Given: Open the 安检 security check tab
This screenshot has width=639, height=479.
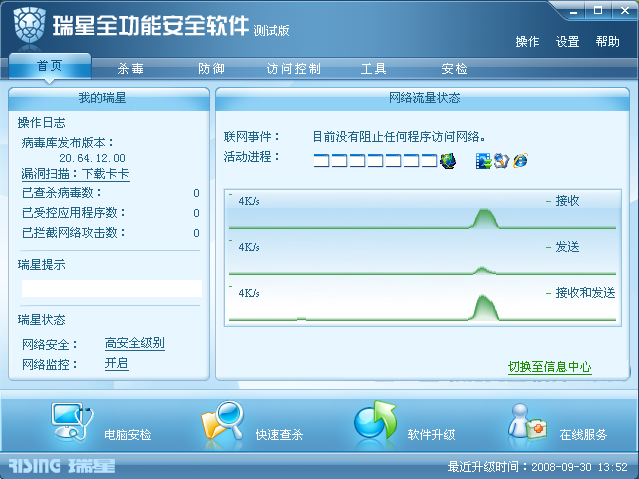Looking at the screenshot, I should (x=454, y=68).
